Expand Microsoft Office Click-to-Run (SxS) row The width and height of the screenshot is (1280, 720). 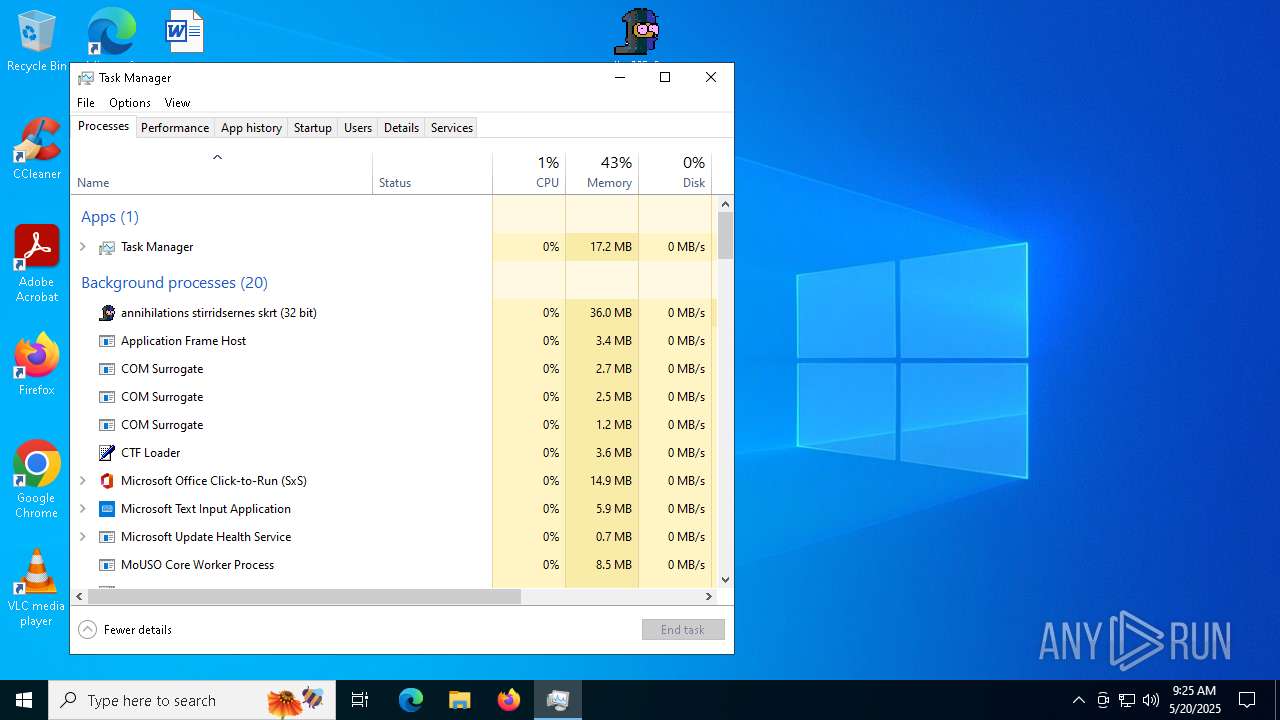[83, 481]
